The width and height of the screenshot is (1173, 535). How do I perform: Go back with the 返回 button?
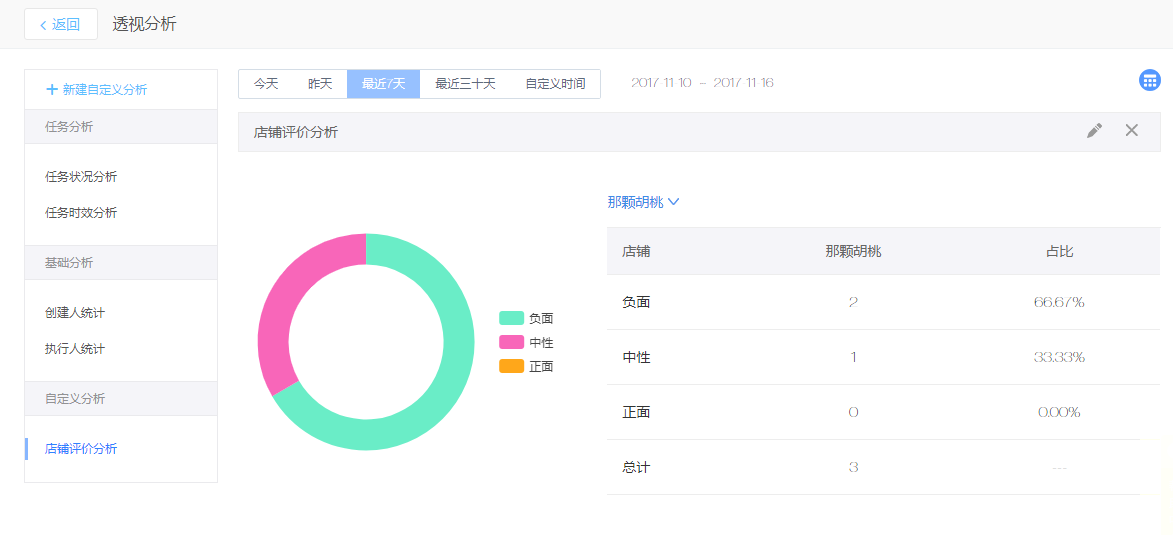pos(61,24)
